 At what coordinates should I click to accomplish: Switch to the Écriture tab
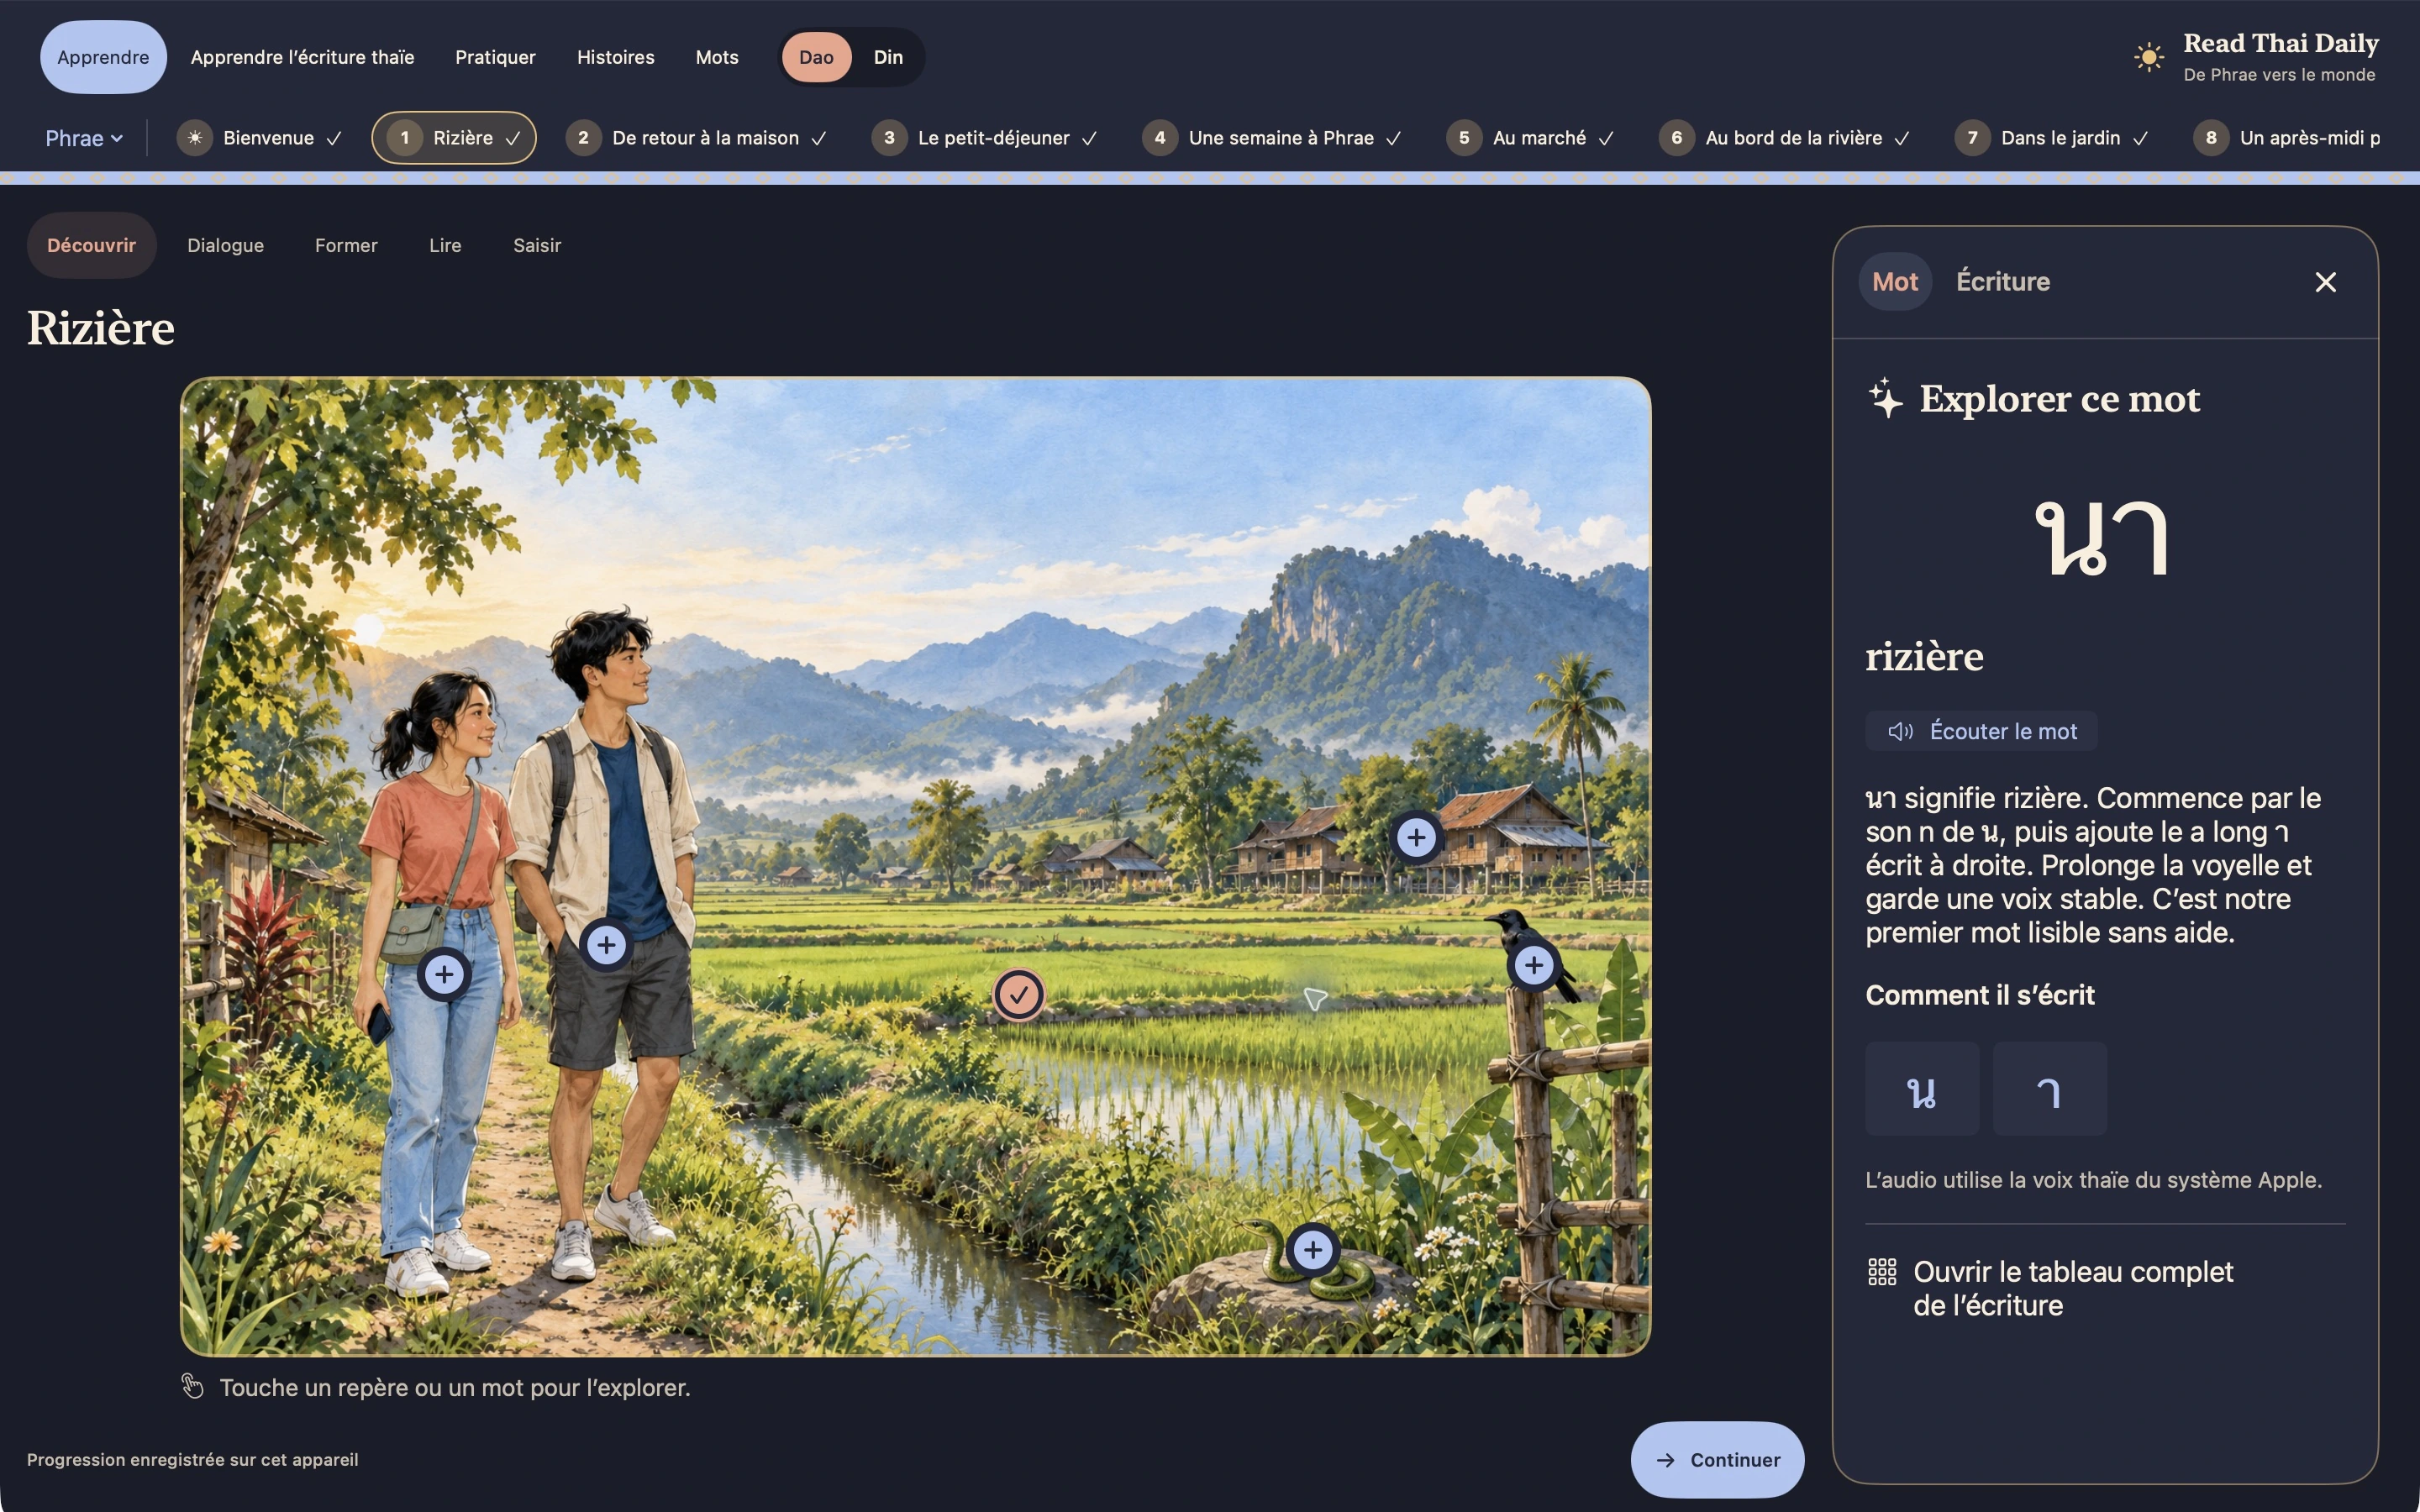coord(2003,282)
